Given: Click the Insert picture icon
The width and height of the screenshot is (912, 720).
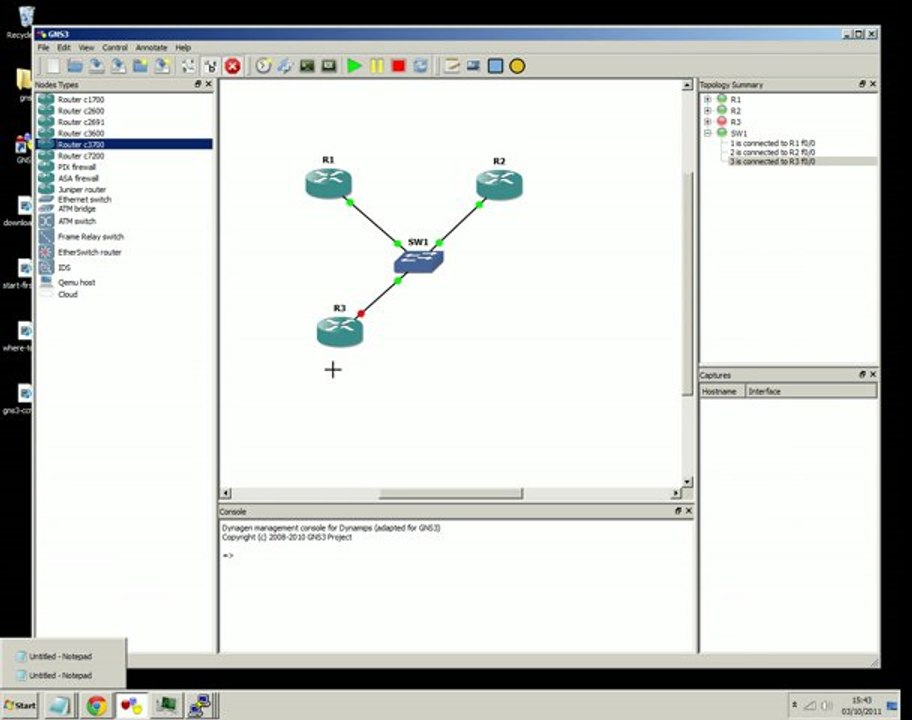Looking at the screenshot, I should (x=473, y=66).
